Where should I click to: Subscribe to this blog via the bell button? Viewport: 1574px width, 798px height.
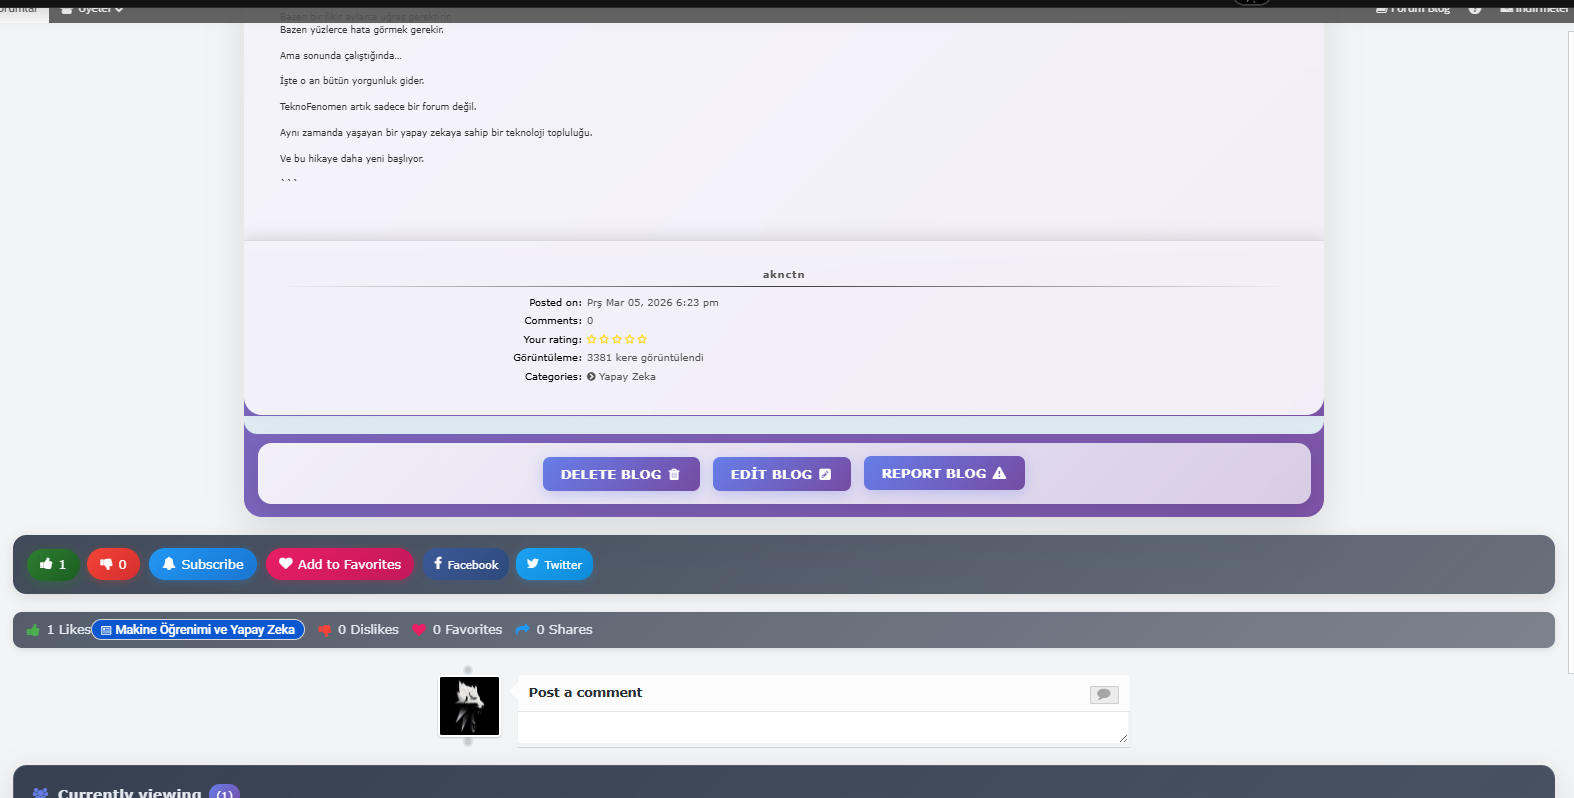click(x=203, y=564)
